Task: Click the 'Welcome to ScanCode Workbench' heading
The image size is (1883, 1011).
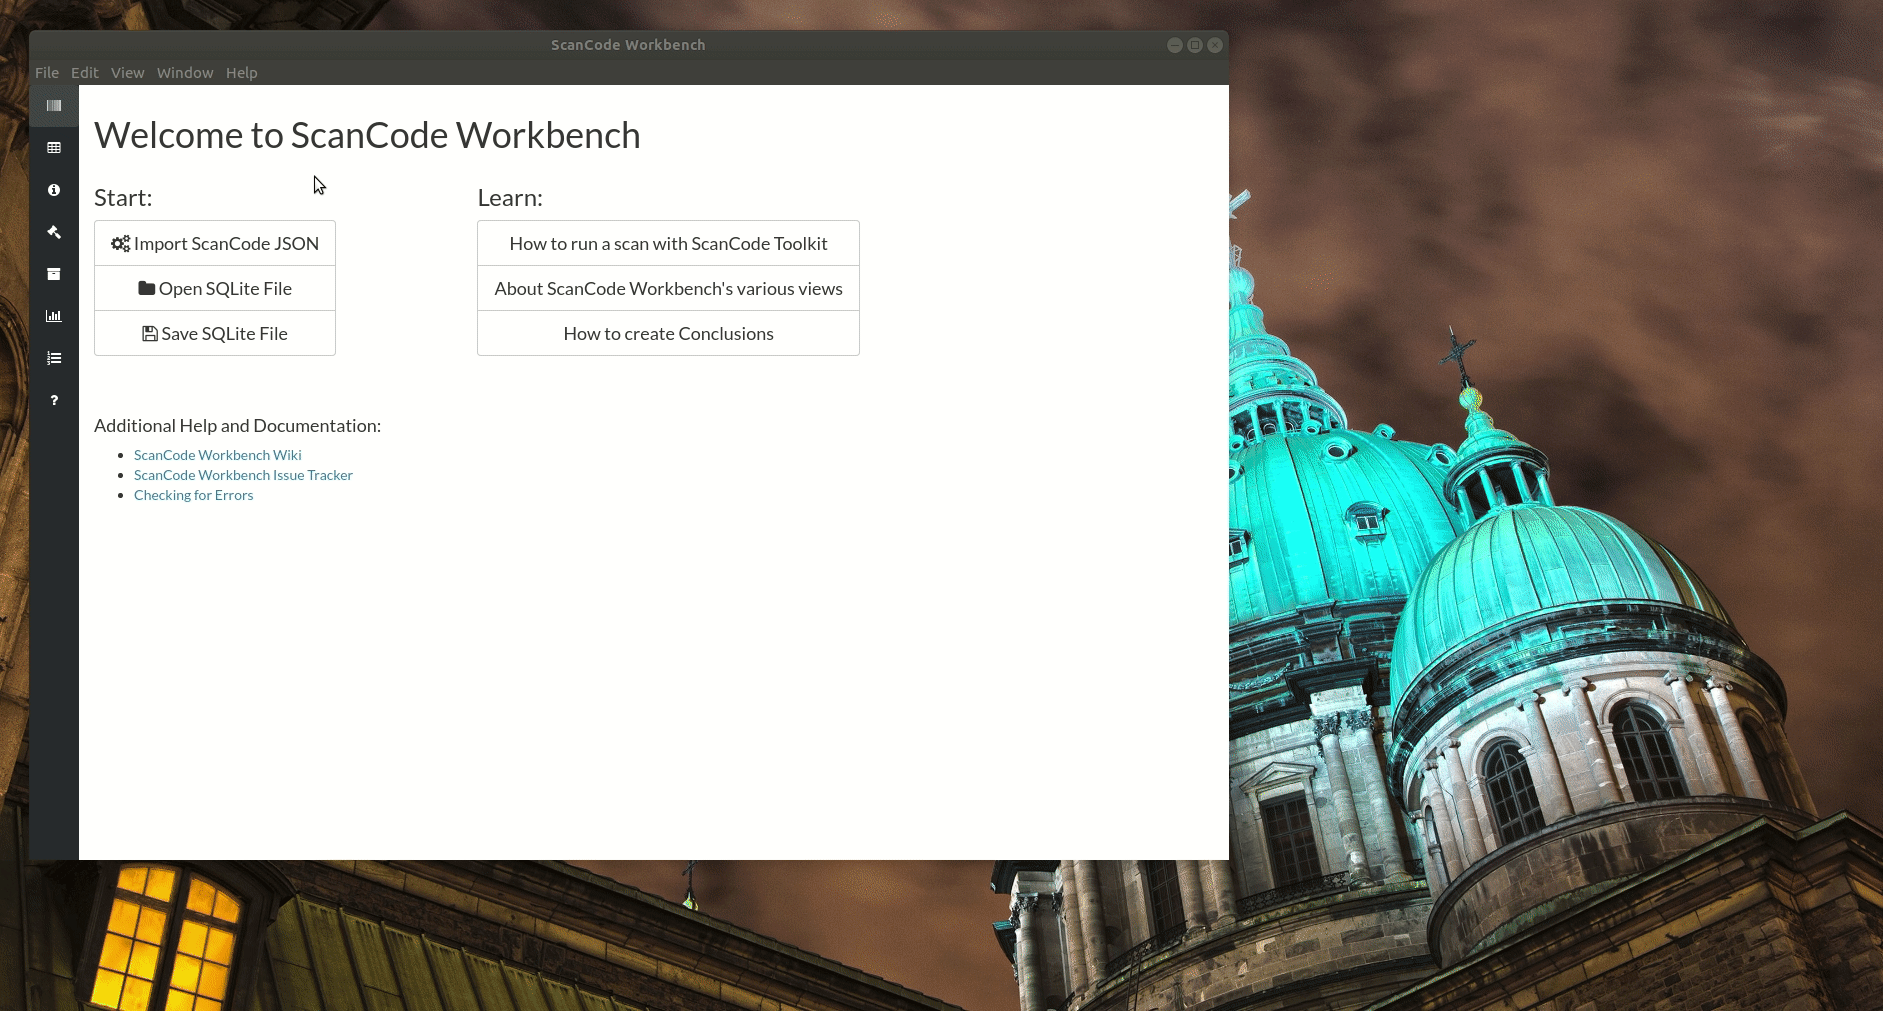Action: point(367,135)
